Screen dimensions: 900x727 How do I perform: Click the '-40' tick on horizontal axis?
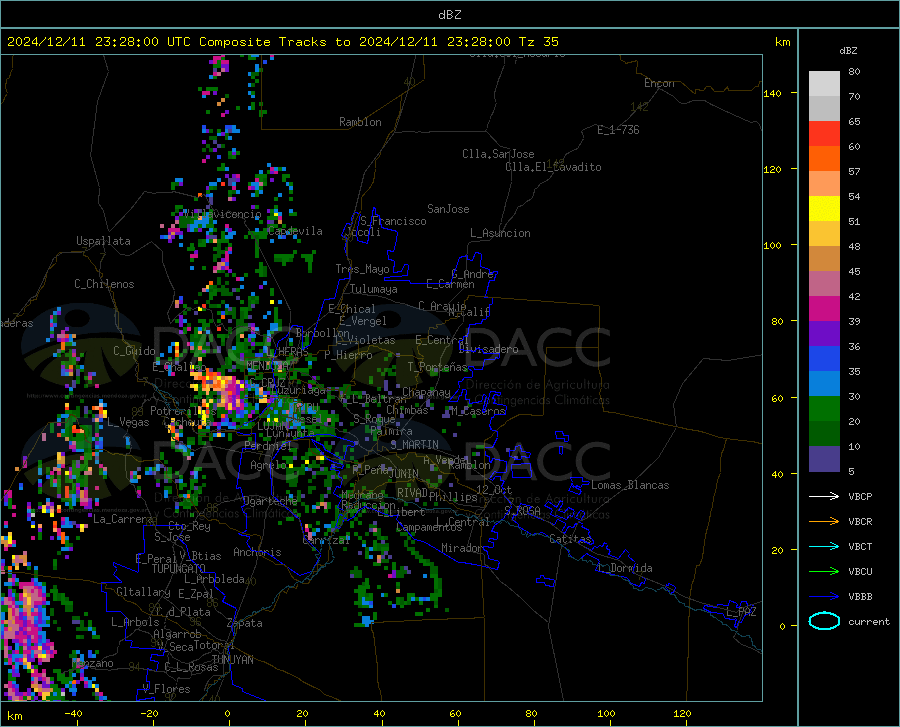click(73, 713)
